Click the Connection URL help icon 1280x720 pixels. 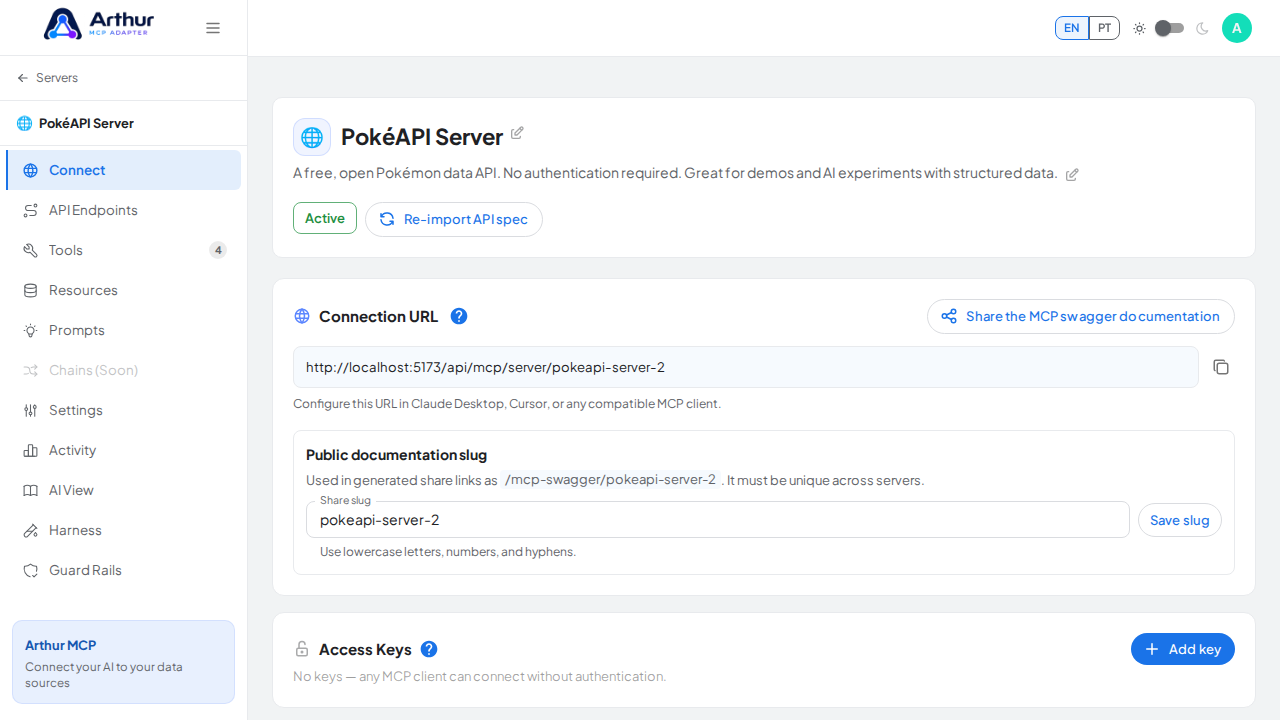[x=459, y=316]
